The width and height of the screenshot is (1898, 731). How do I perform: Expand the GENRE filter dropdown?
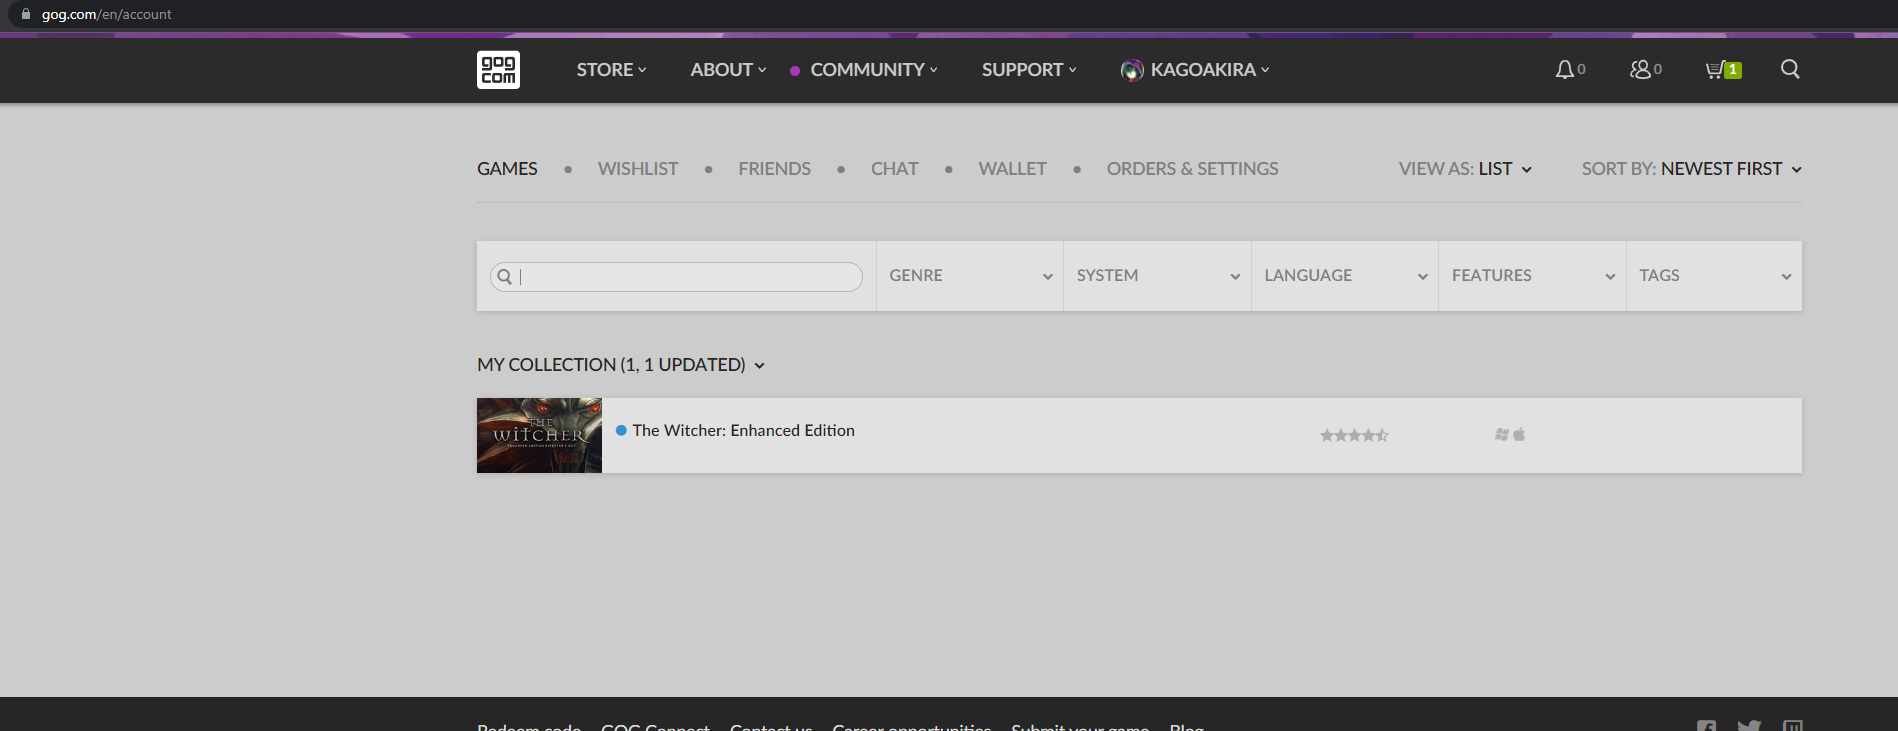click(x=970, y=276)
